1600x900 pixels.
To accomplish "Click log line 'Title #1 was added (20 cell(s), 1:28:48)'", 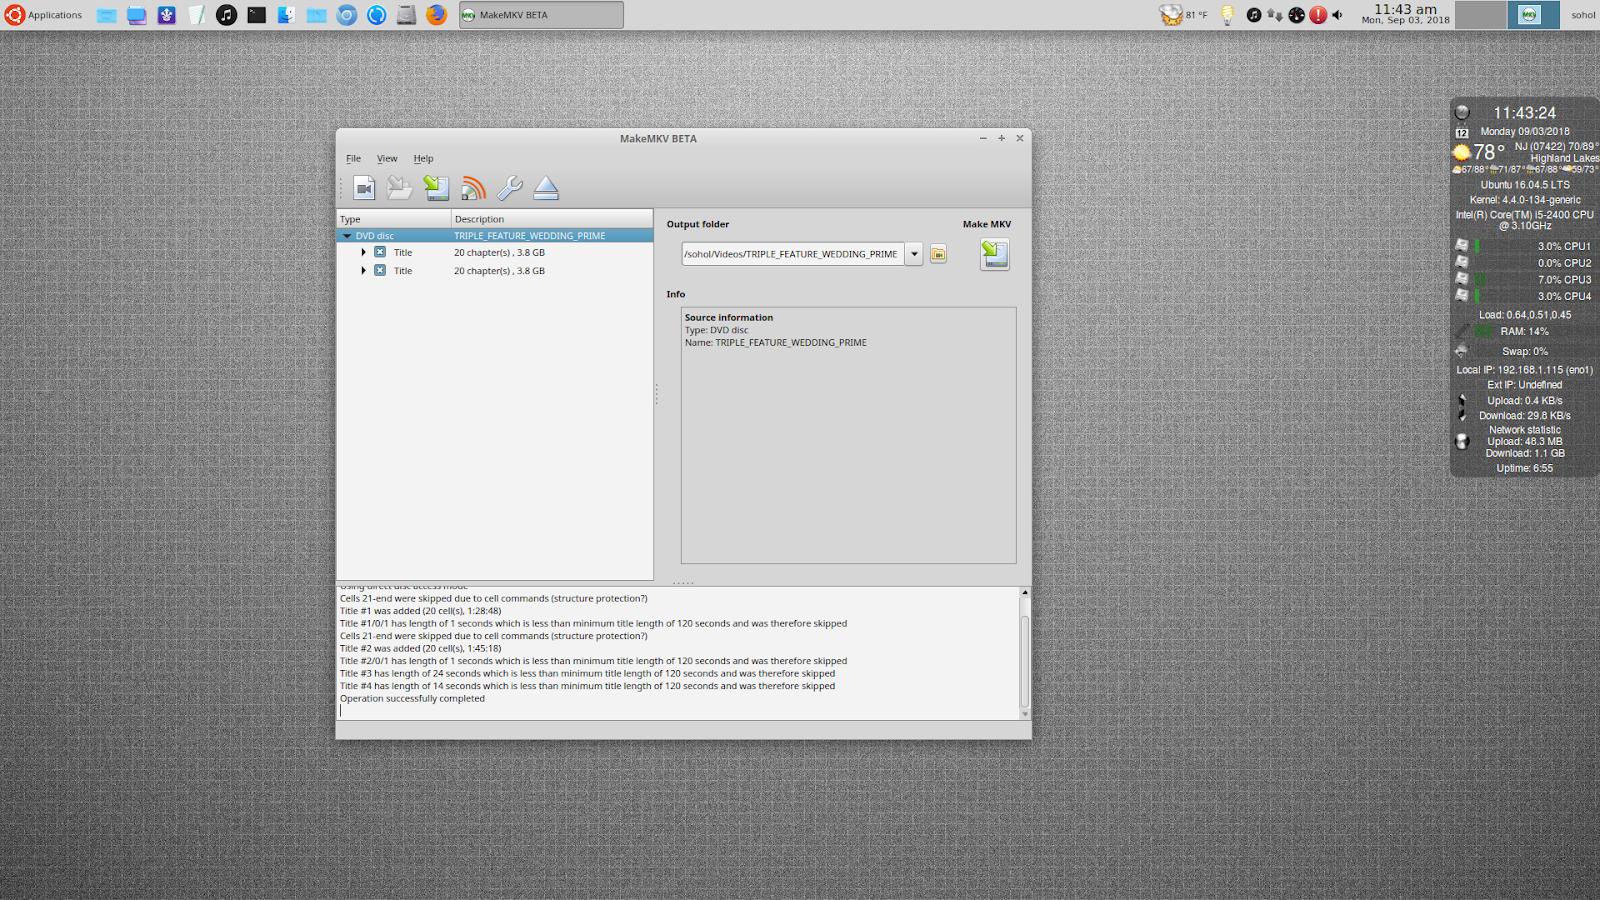I will tap(420, 611).
